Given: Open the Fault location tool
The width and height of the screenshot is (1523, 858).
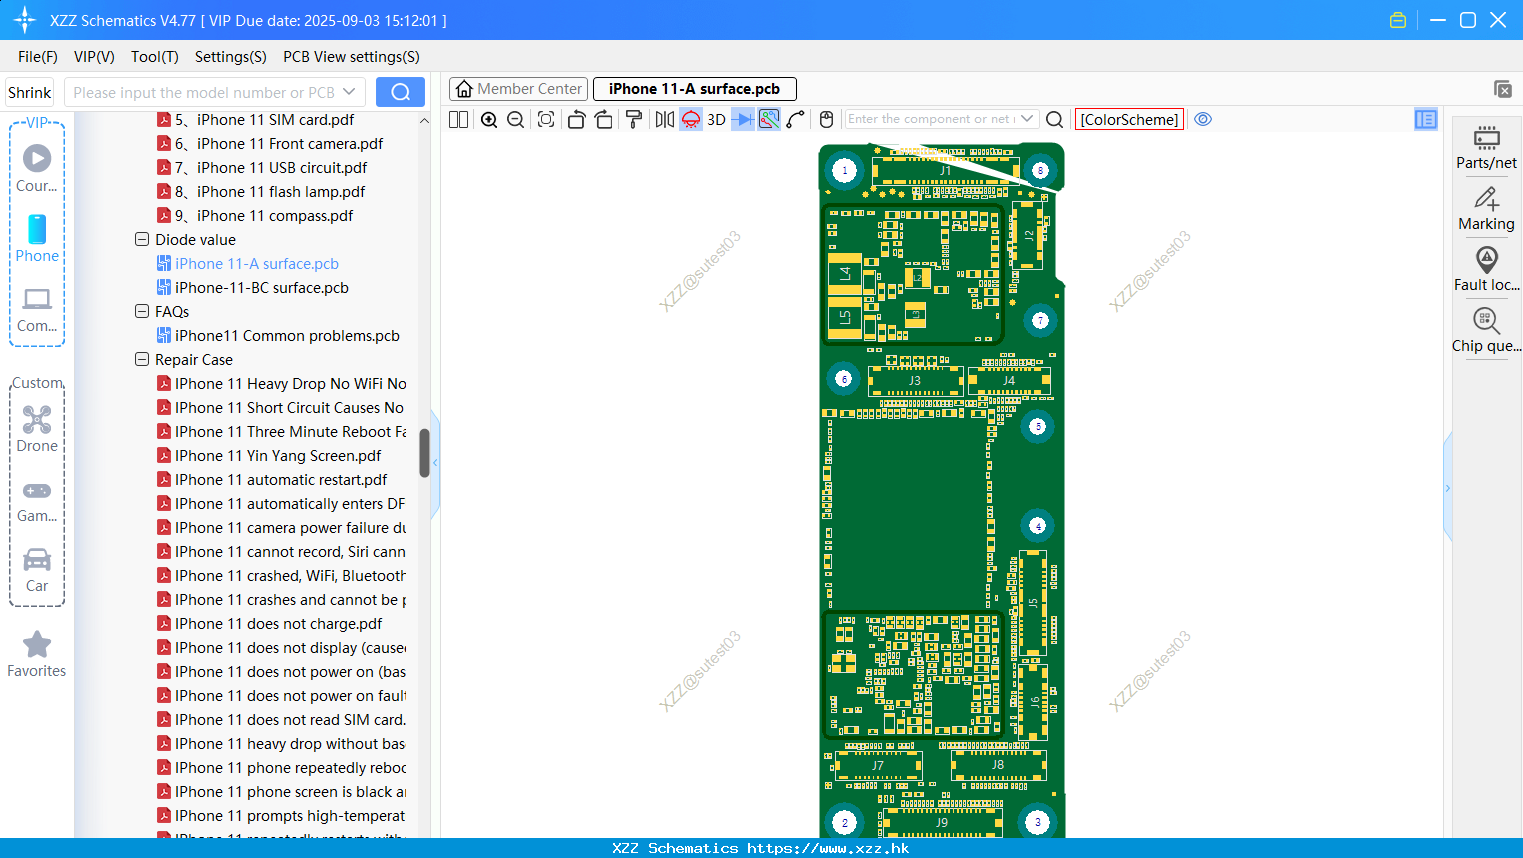Looking at the screenshot, I should click(1486, 269).
